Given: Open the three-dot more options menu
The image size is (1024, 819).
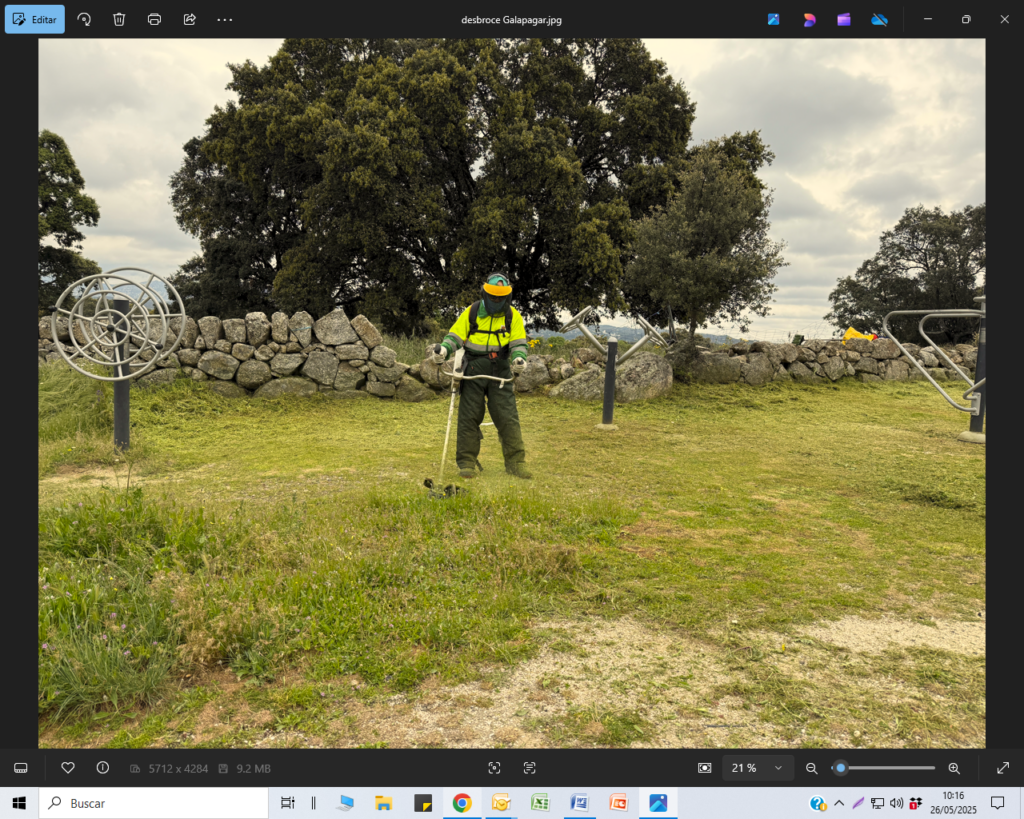Looking at the screenshot, I should (225, 20).
